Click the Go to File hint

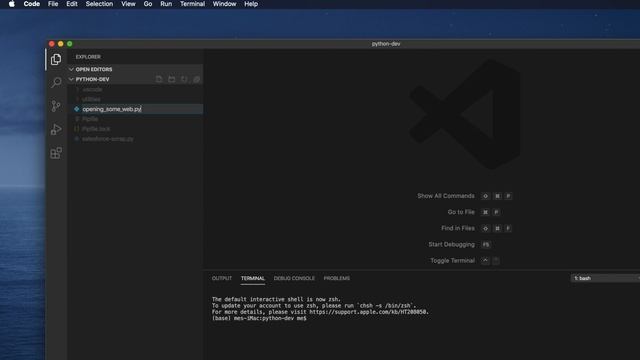click(461, 212)
